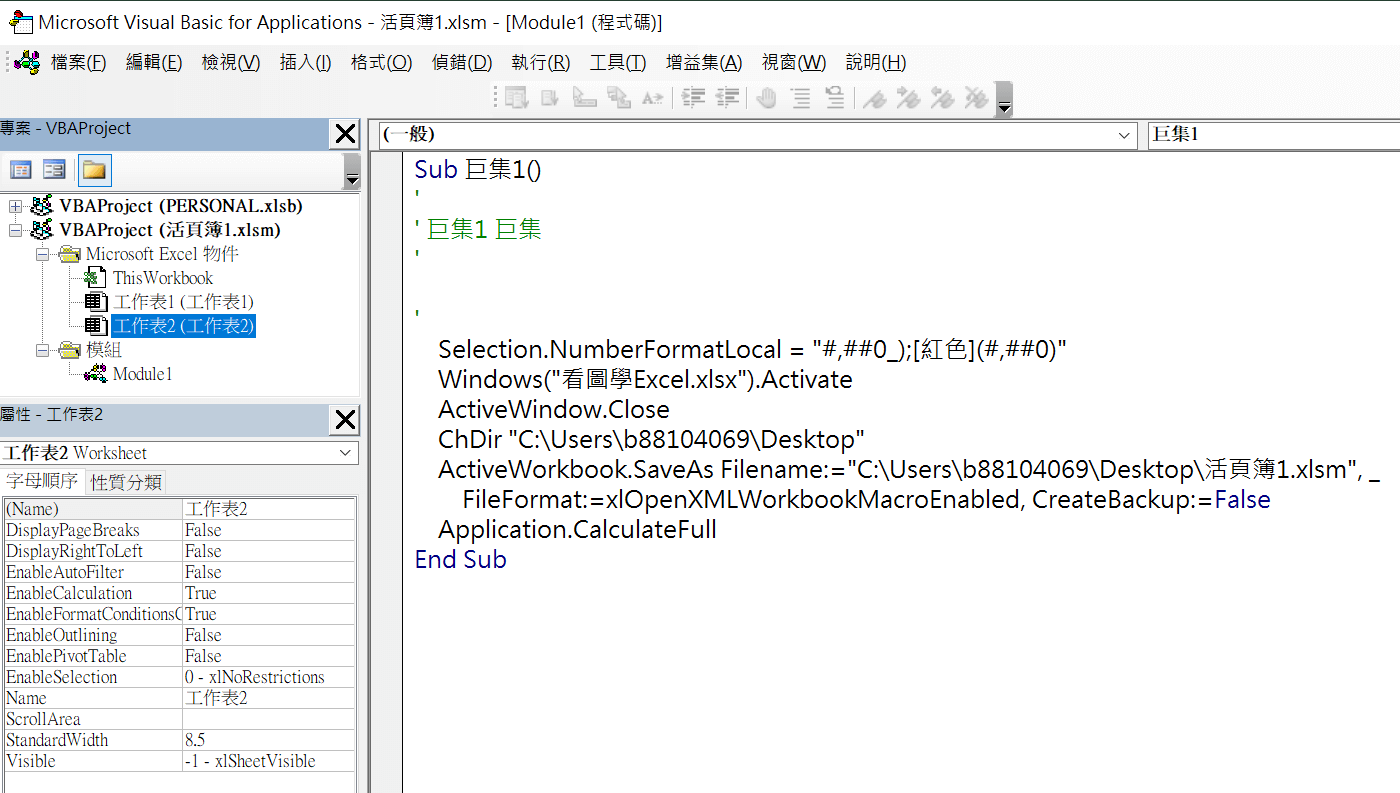1400x793 pixels.
Task: Click the Parameter Info toolbar icon
Action: point(619,97)
